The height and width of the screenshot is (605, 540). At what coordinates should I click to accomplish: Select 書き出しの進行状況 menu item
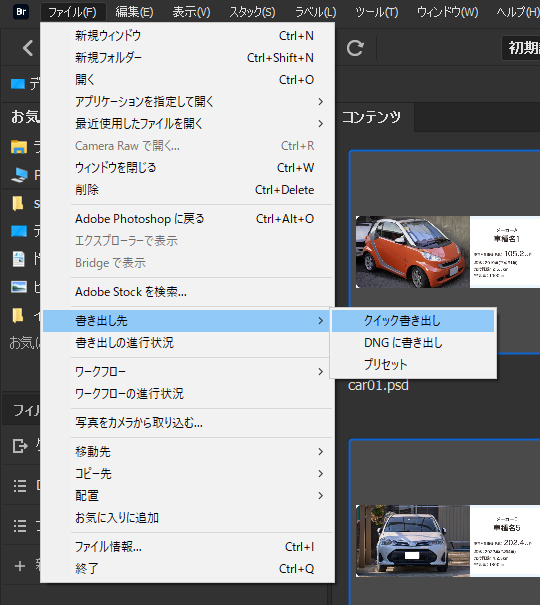click(187, 343)
